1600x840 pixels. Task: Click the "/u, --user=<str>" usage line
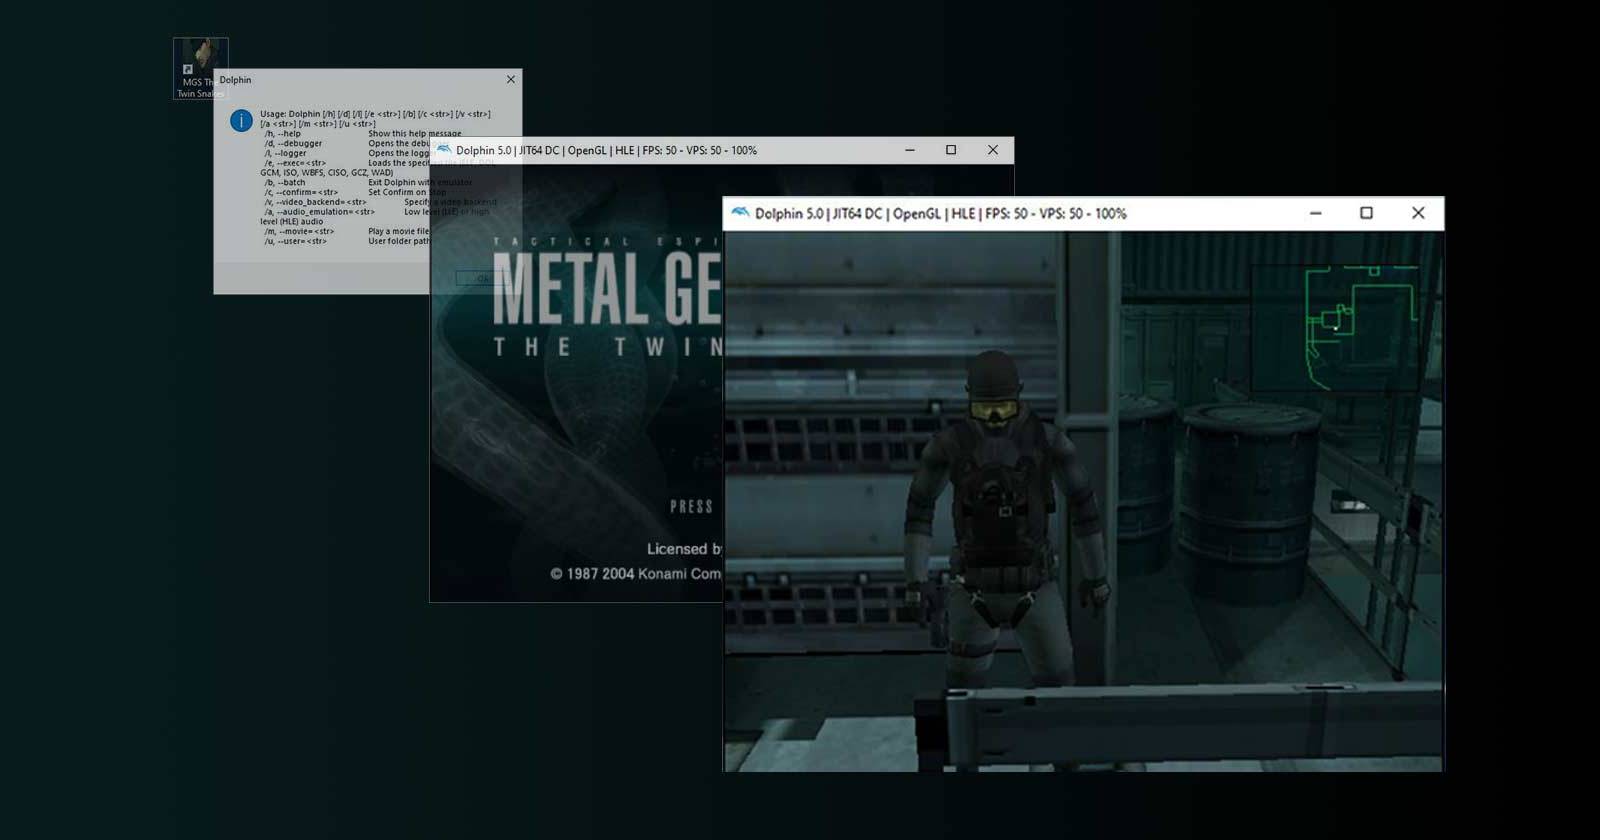pyautogui.click(x=295, y=241)
